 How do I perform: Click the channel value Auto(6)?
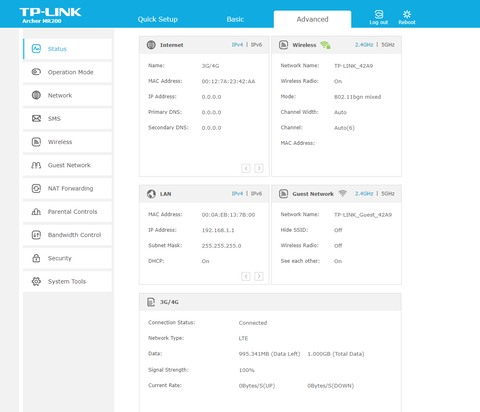point(344,128)
